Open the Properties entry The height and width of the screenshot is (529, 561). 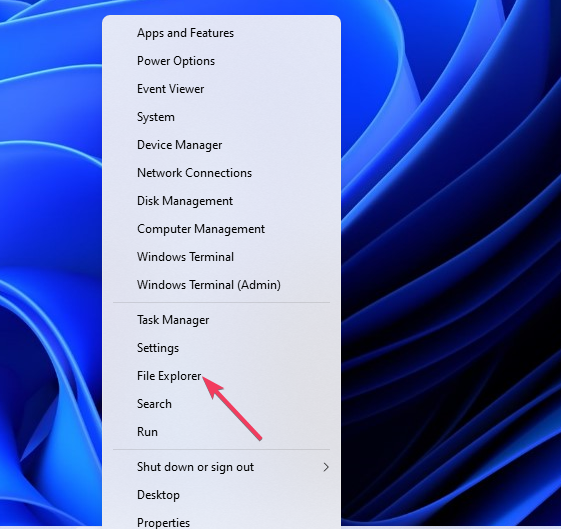click(x=163, y=523)
